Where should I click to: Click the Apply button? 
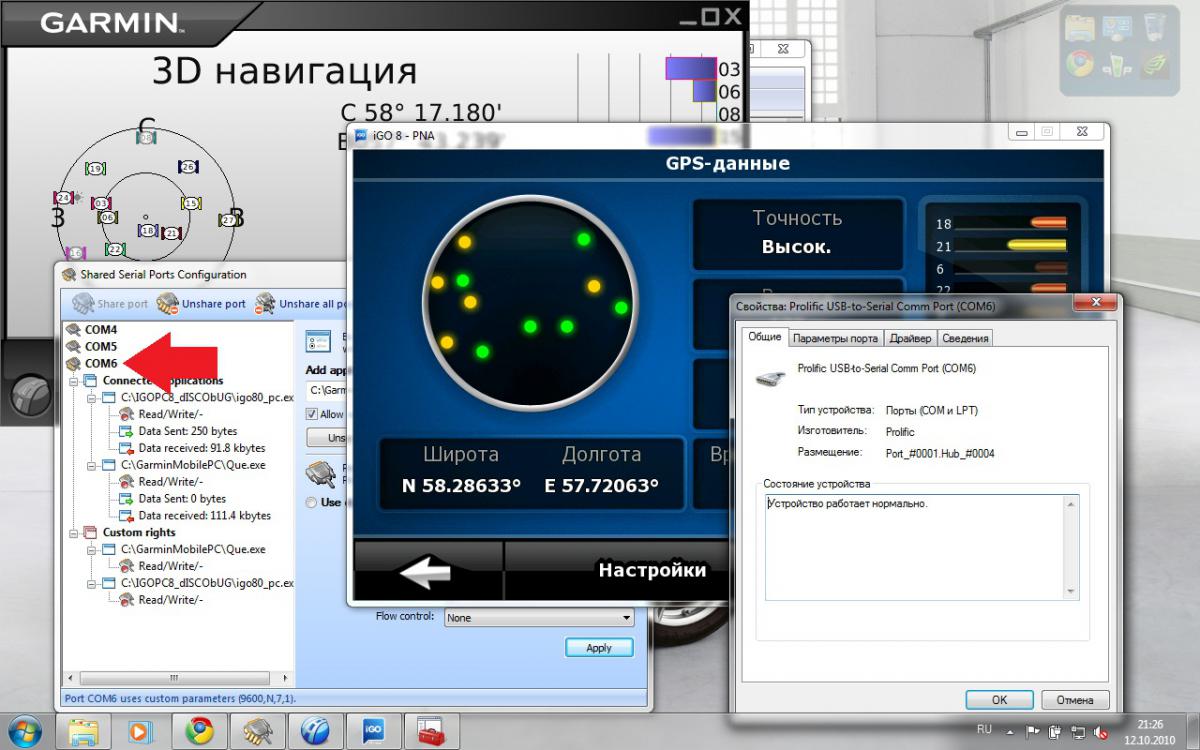[599, 648]
